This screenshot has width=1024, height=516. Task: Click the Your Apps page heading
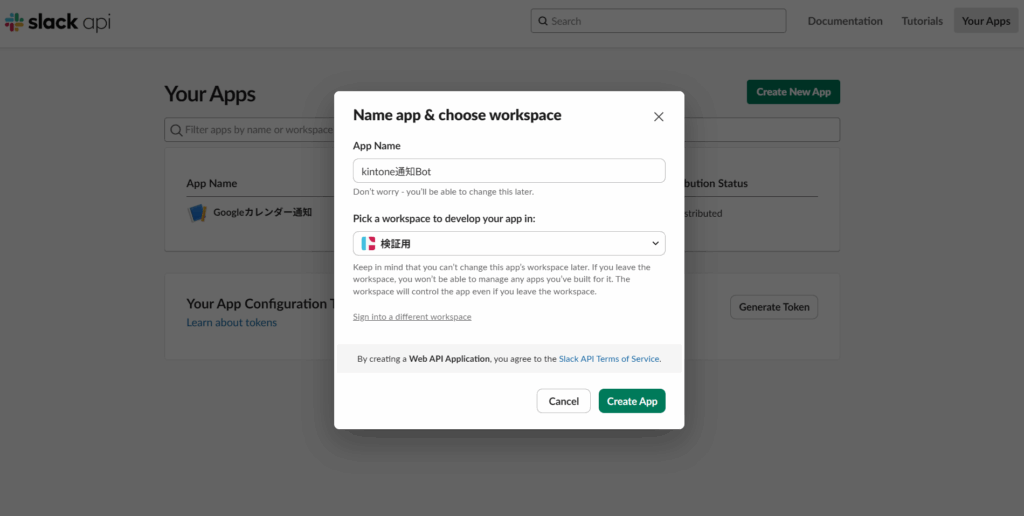coord(210,94)
